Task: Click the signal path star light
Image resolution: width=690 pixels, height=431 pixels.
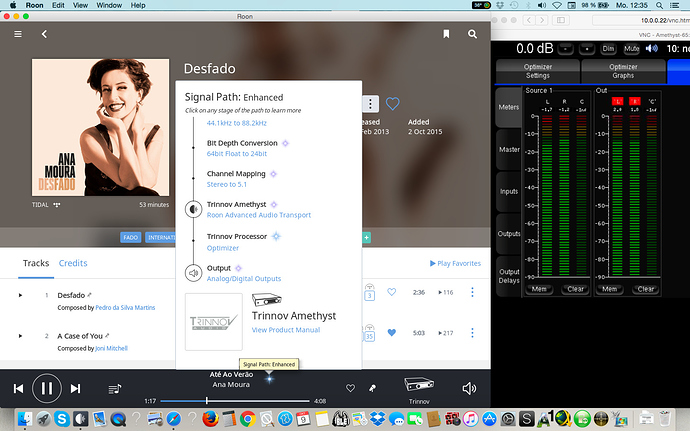Action: pos(269,379)
